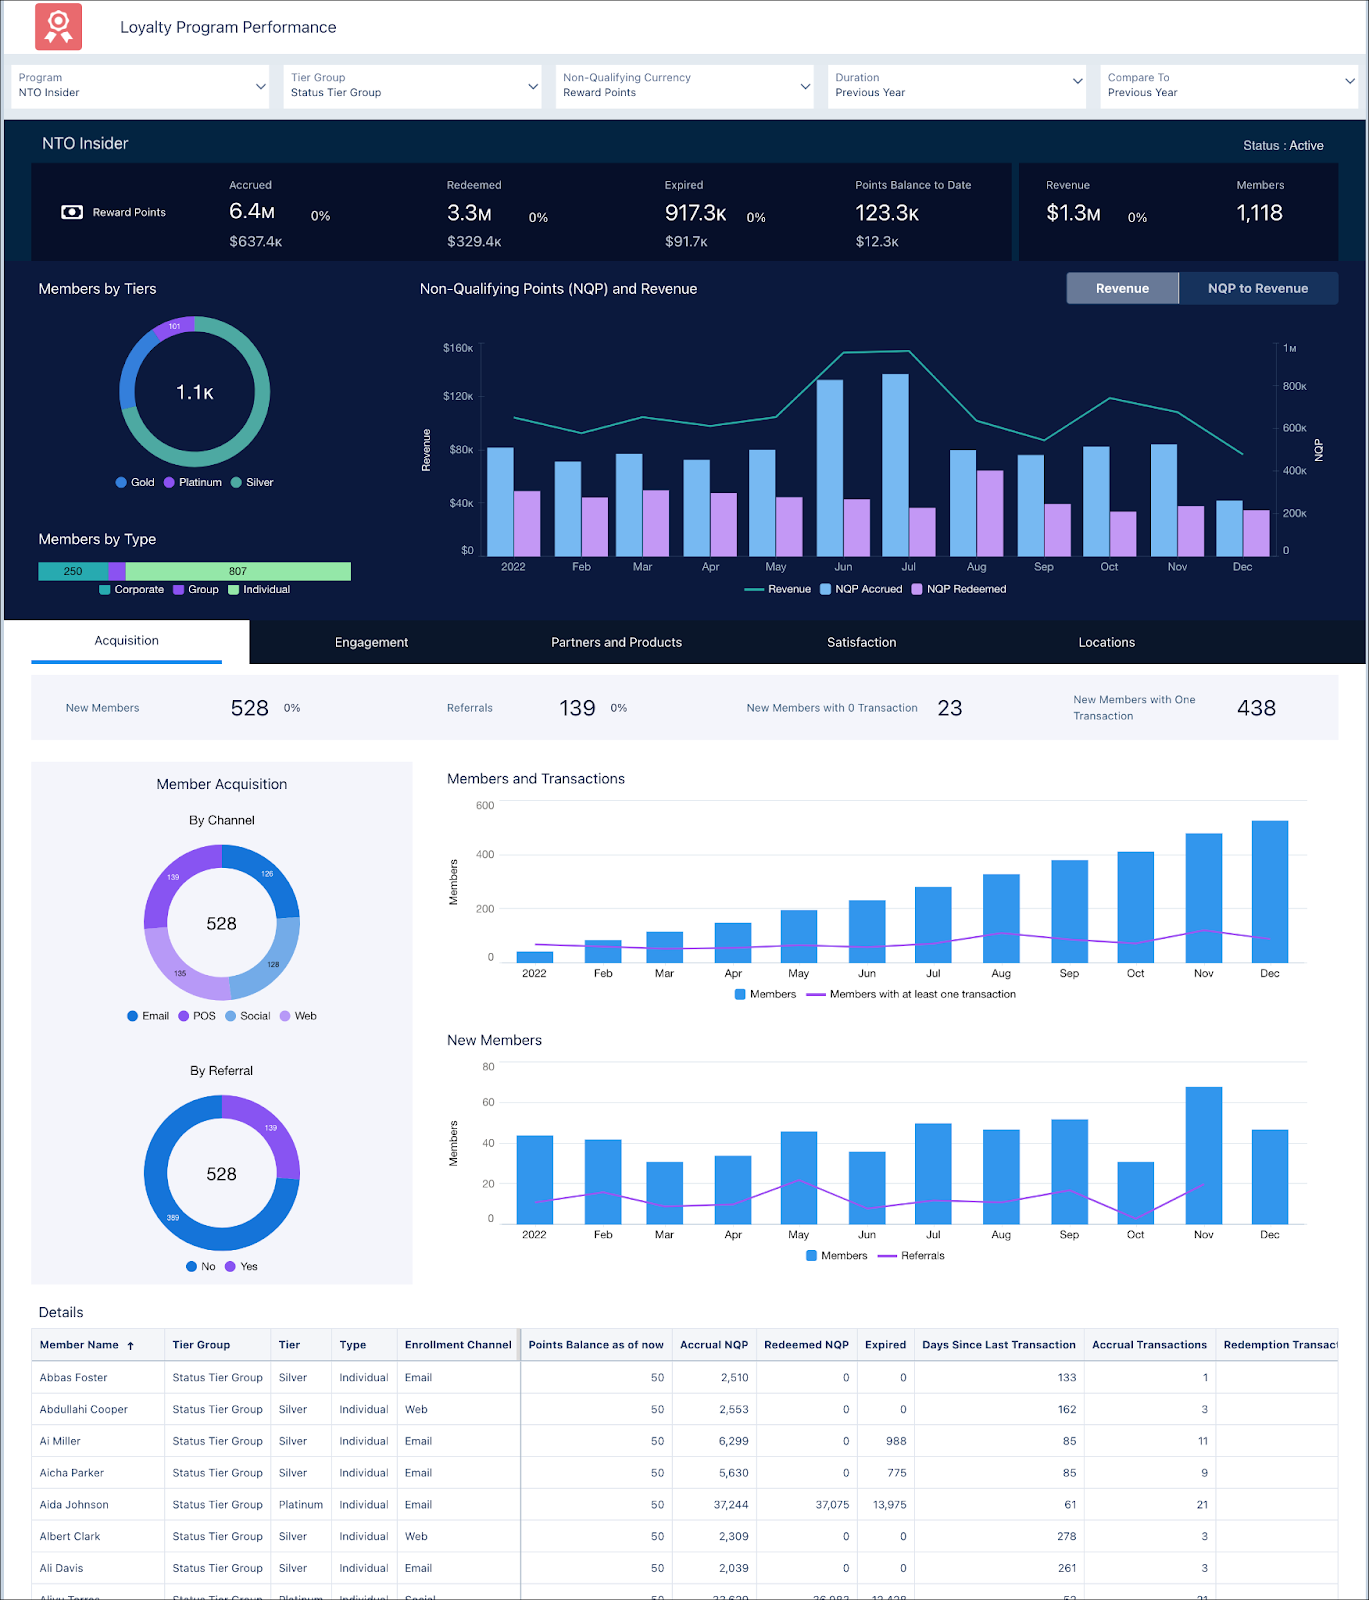
Task: Switch chart to NQP to Revenue
Action: 1258,288
